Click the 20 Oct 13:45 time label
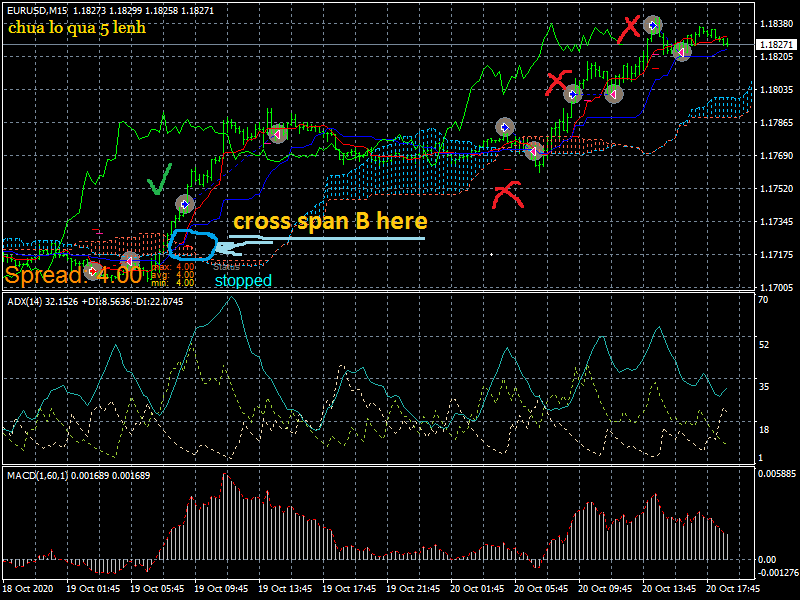This screenshot has width=801, height=600. point(669,589)
